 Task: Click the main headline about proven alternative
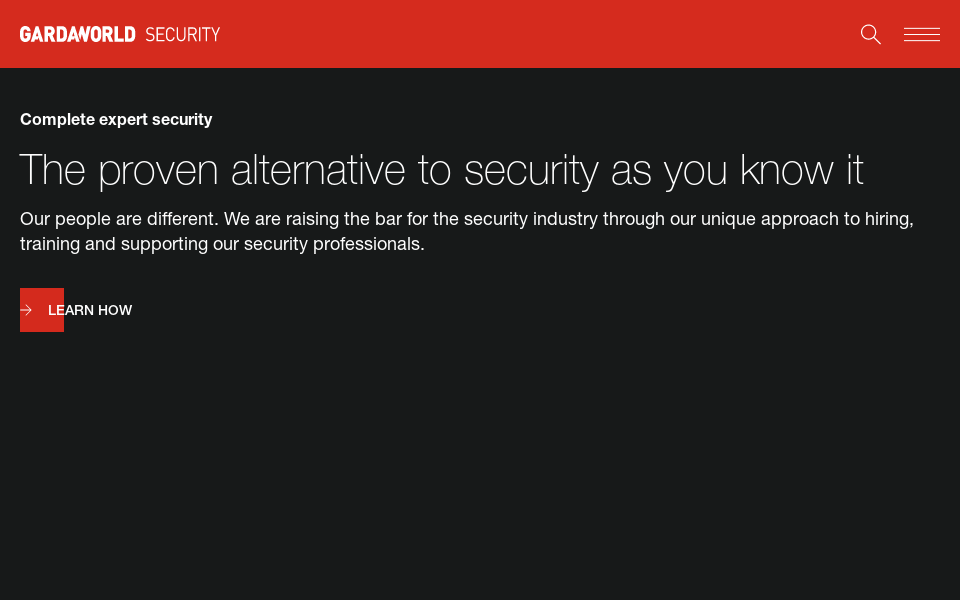tap(441, 169)
